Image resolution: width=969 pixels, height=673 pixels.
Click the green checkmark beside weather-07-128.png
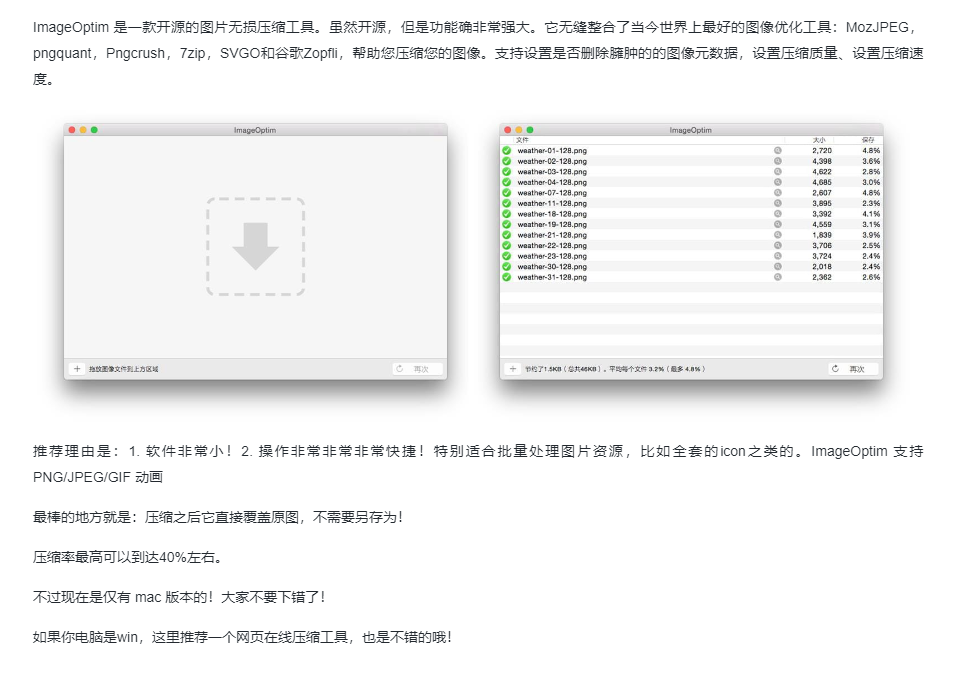(x=507, y=193)
